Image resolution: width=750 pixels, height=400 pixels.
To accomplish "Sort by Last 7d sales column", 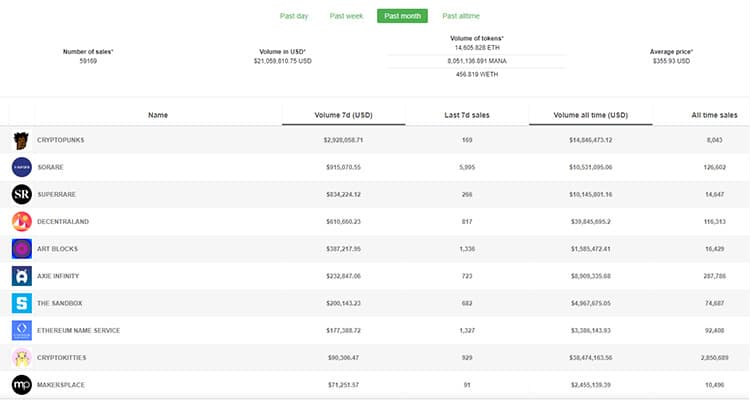I will pyautogui.click(x=467, y=115).
